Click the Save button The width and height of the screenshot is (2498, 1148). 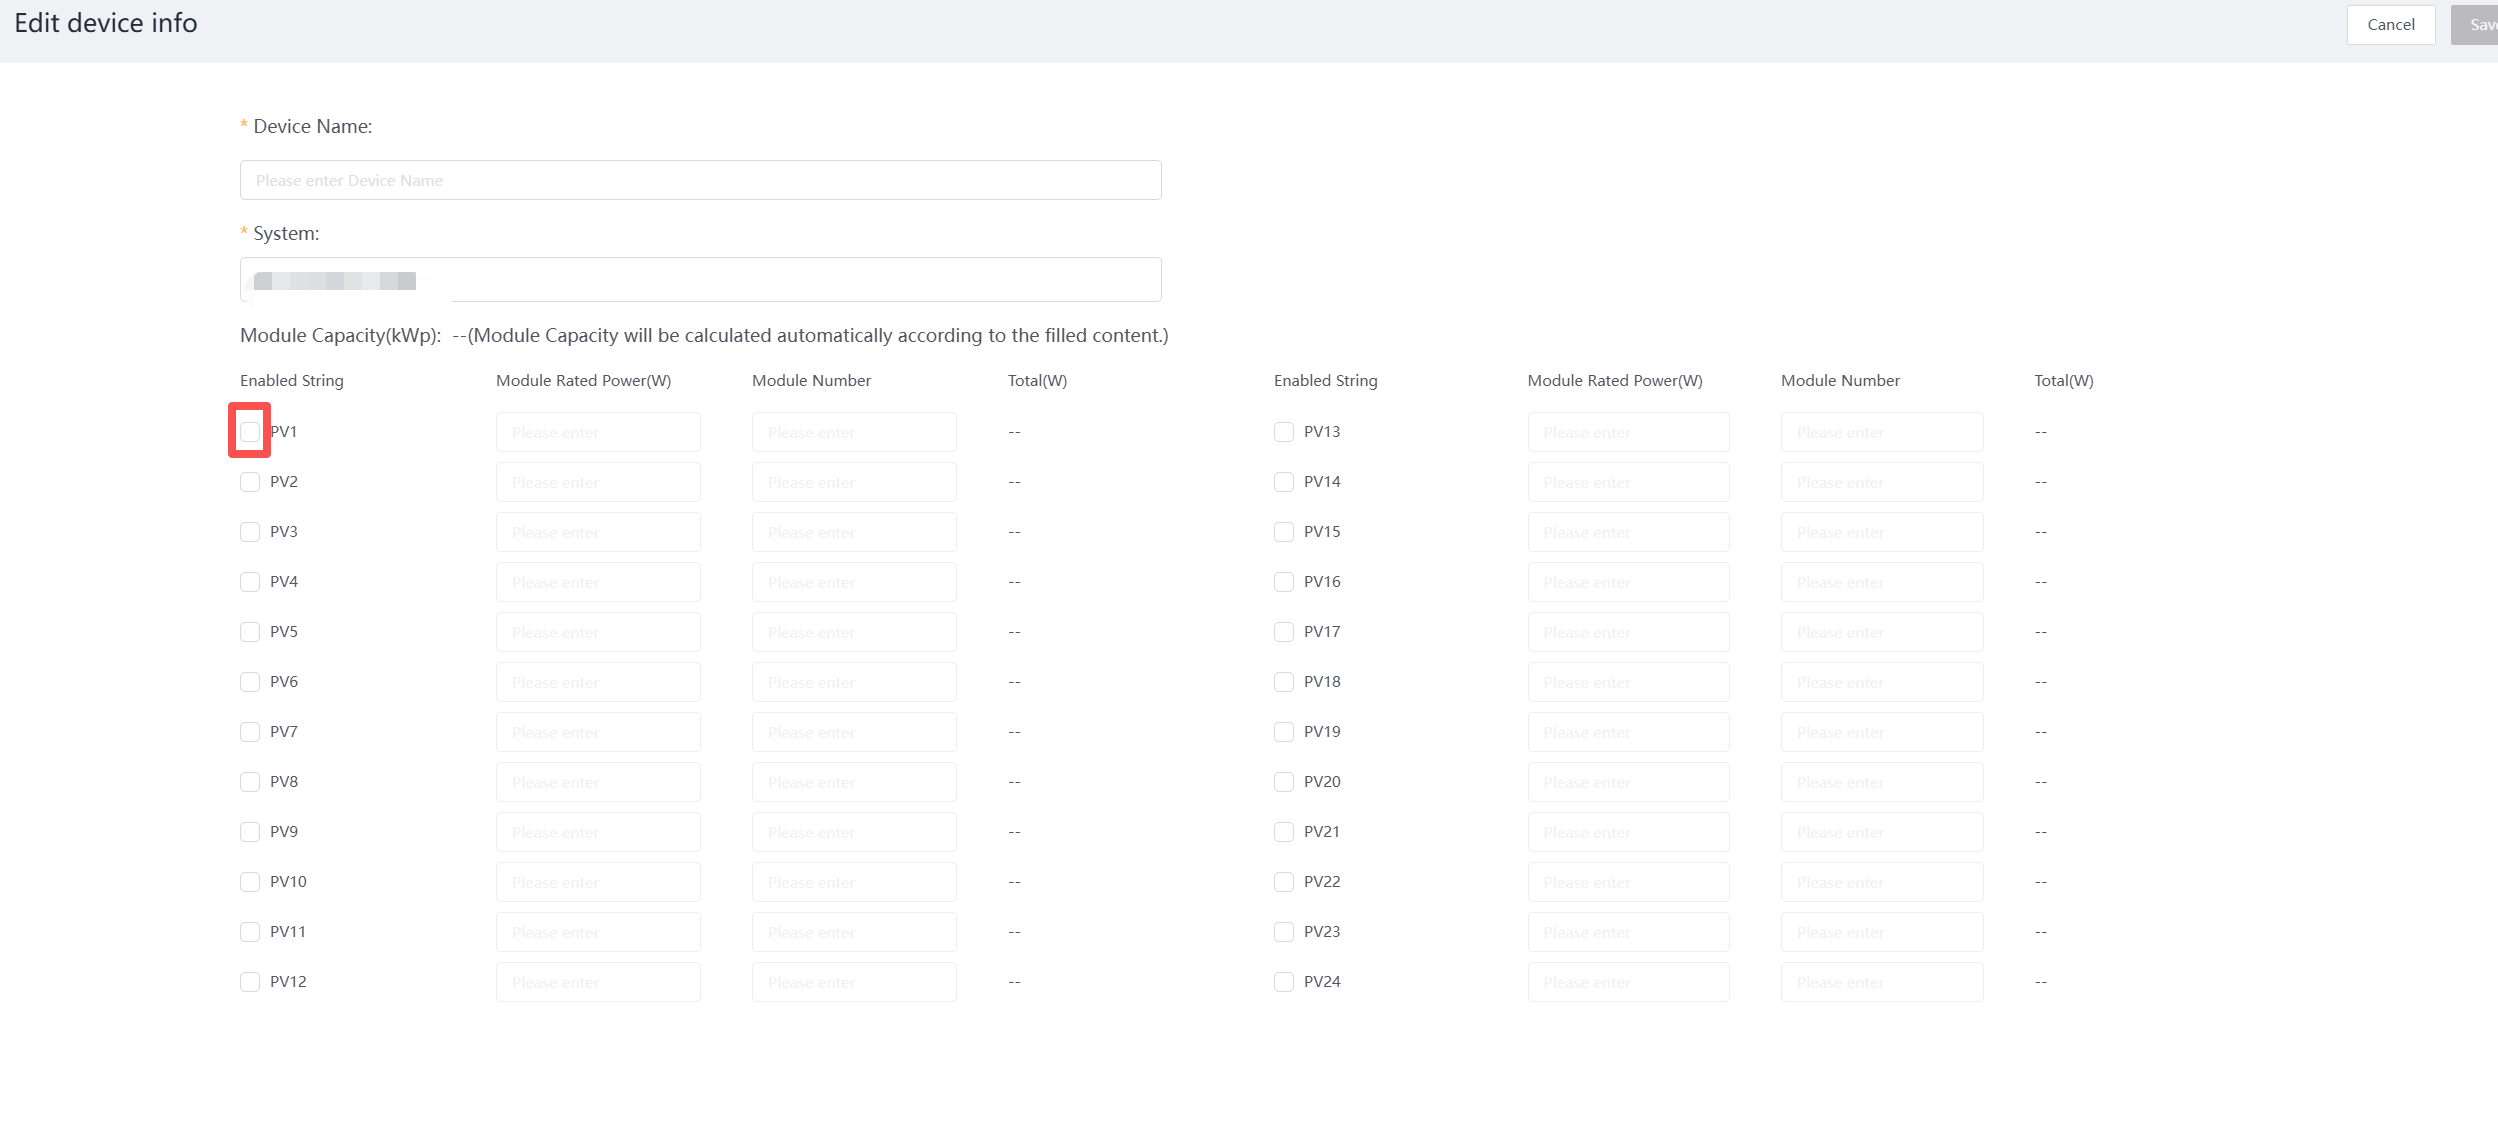(2478, 25)
